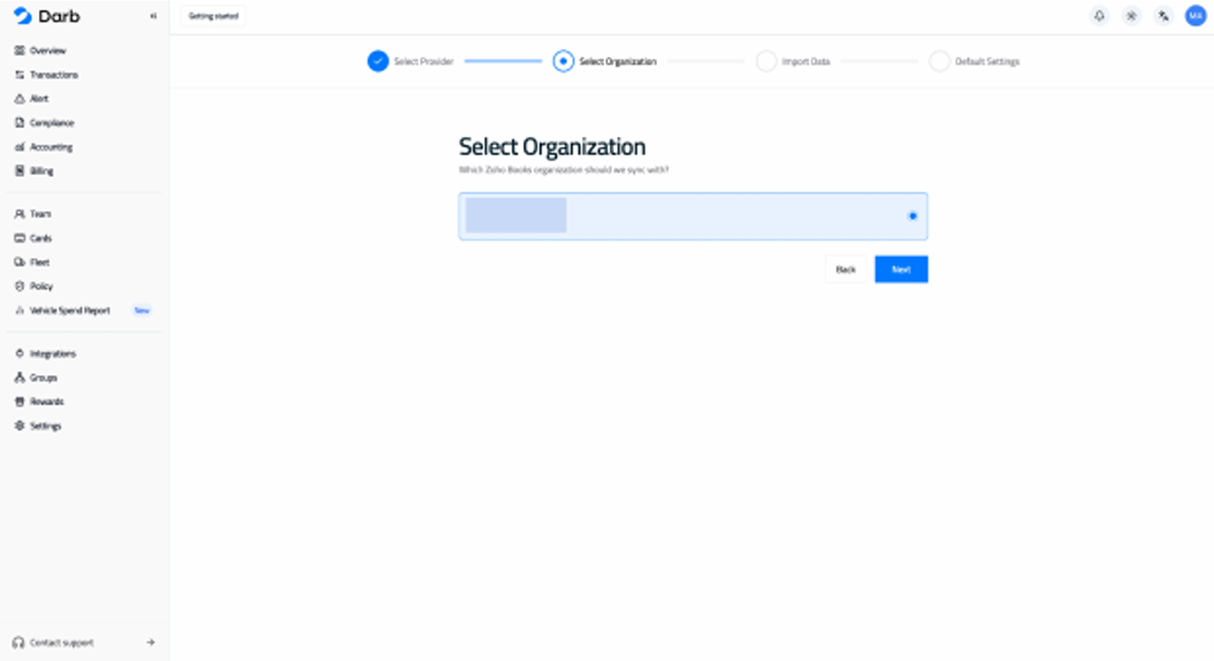Viewport: 1214px width, 661px height.
Task: Click the Back button
Action: click(846, 270)
